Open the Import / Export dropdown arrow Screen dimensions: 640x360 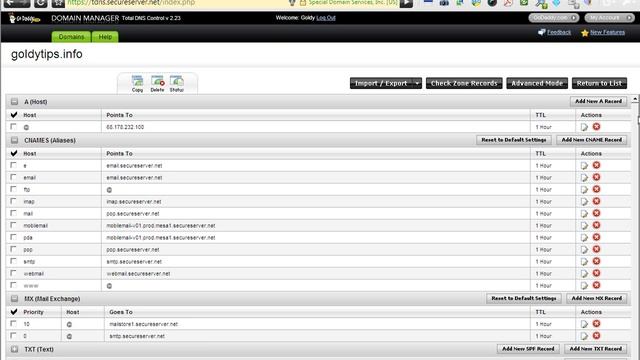point(417,83)
